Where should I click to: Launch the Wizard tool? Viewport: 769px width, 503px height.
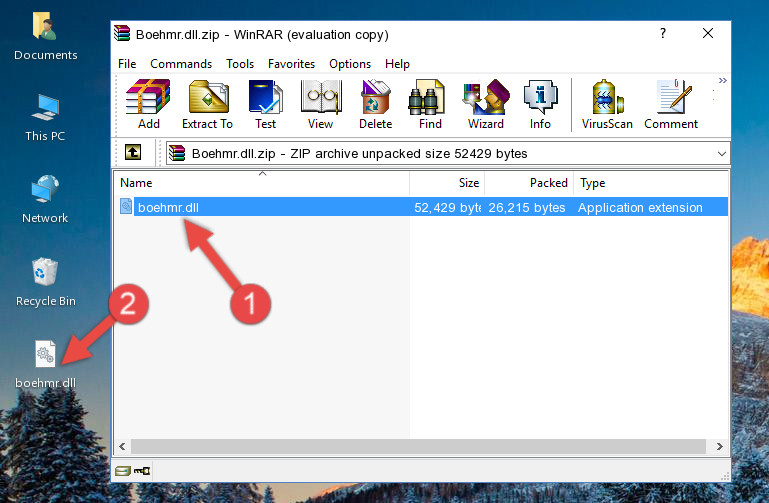pyautogui.click(x=486, y=104)
